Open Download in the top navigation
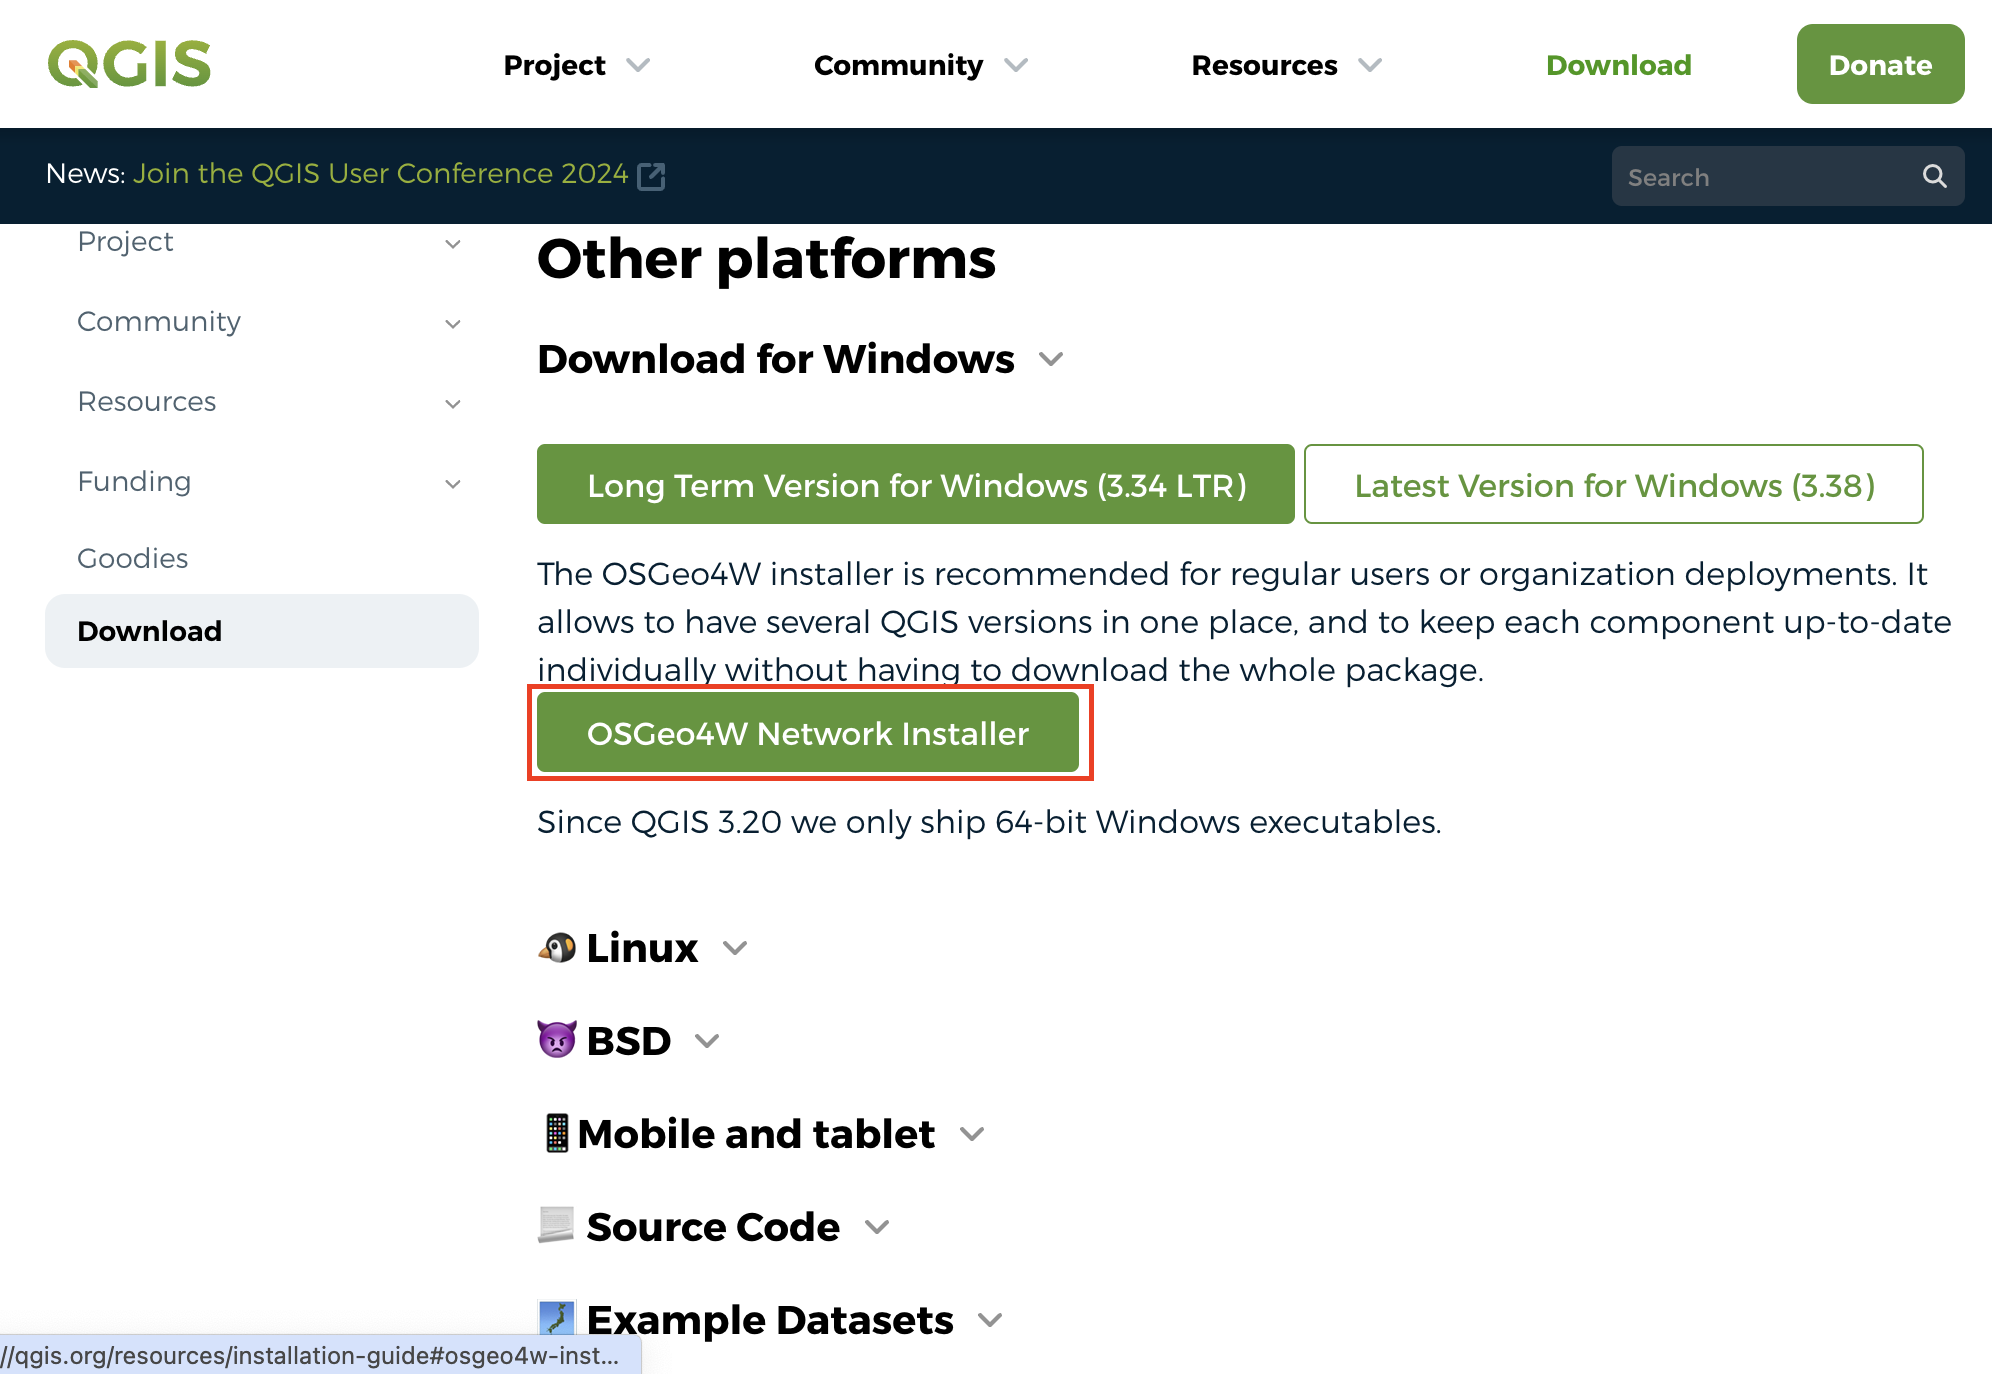Viewport: 1992px width, 1374px height. (1618, 65)
